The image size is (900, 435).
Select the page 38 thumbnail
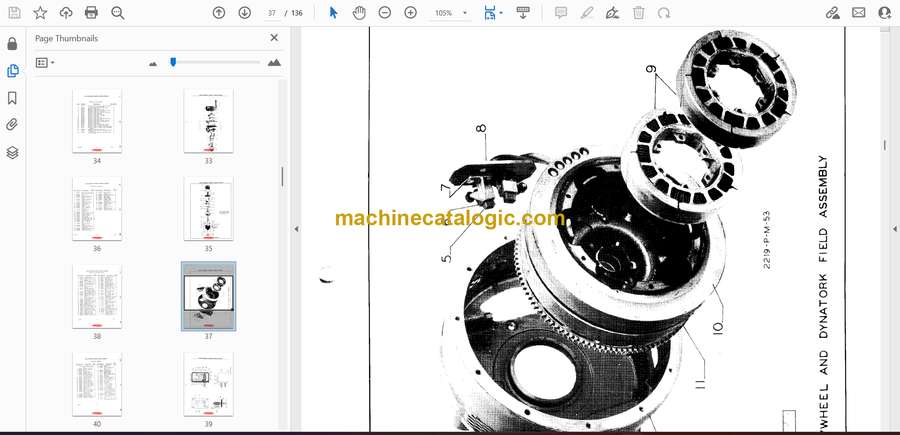(x=97, y=296)
